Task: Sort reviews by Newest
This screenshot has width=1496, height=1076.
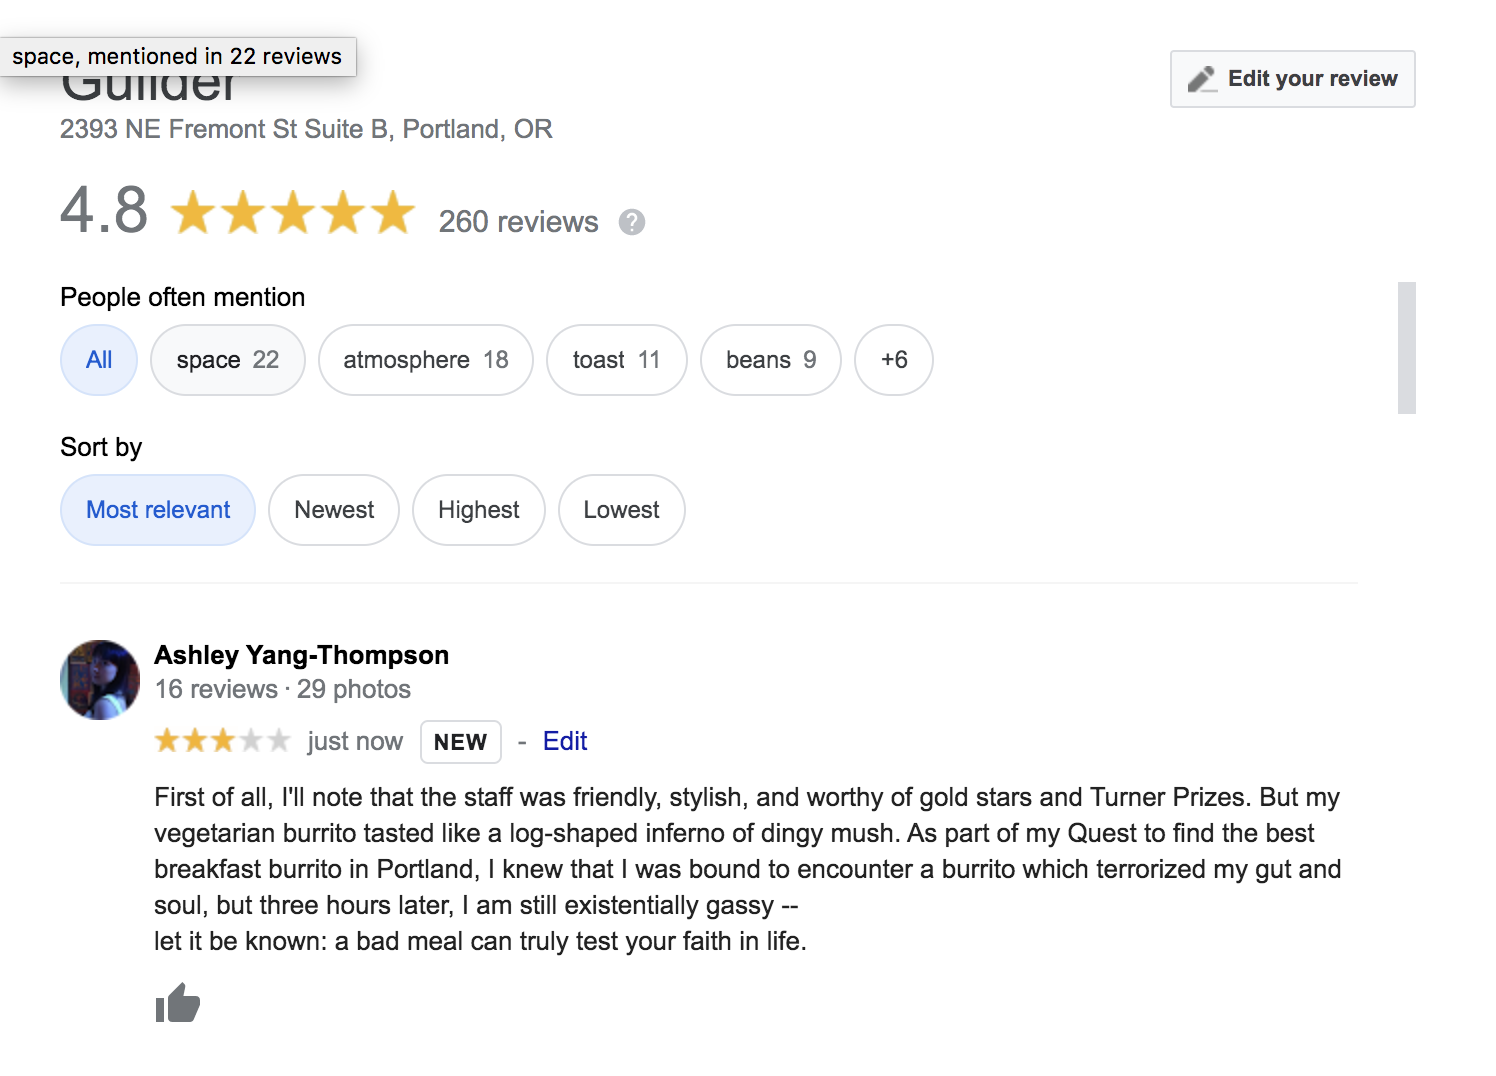Action: [334, 510]
